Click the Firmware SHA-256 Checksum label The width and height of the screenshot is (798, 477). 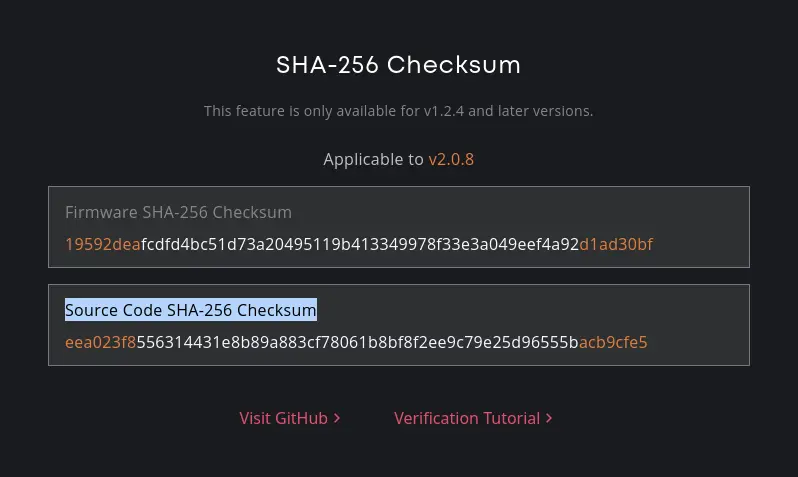[x=179, y=212]
